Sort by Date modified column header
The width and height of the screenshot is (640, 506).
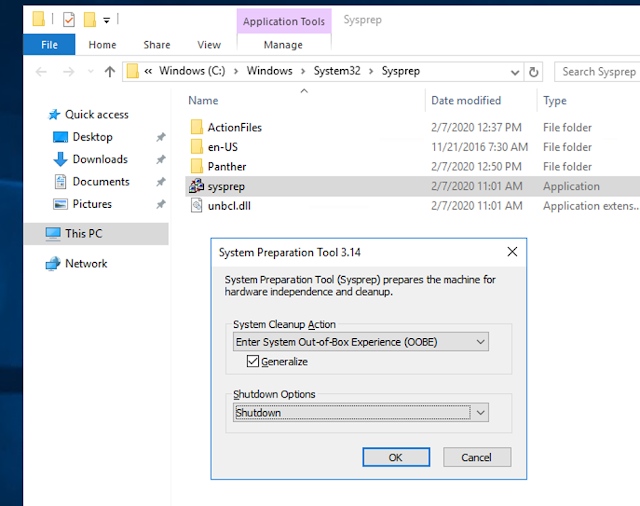(466, 100)
